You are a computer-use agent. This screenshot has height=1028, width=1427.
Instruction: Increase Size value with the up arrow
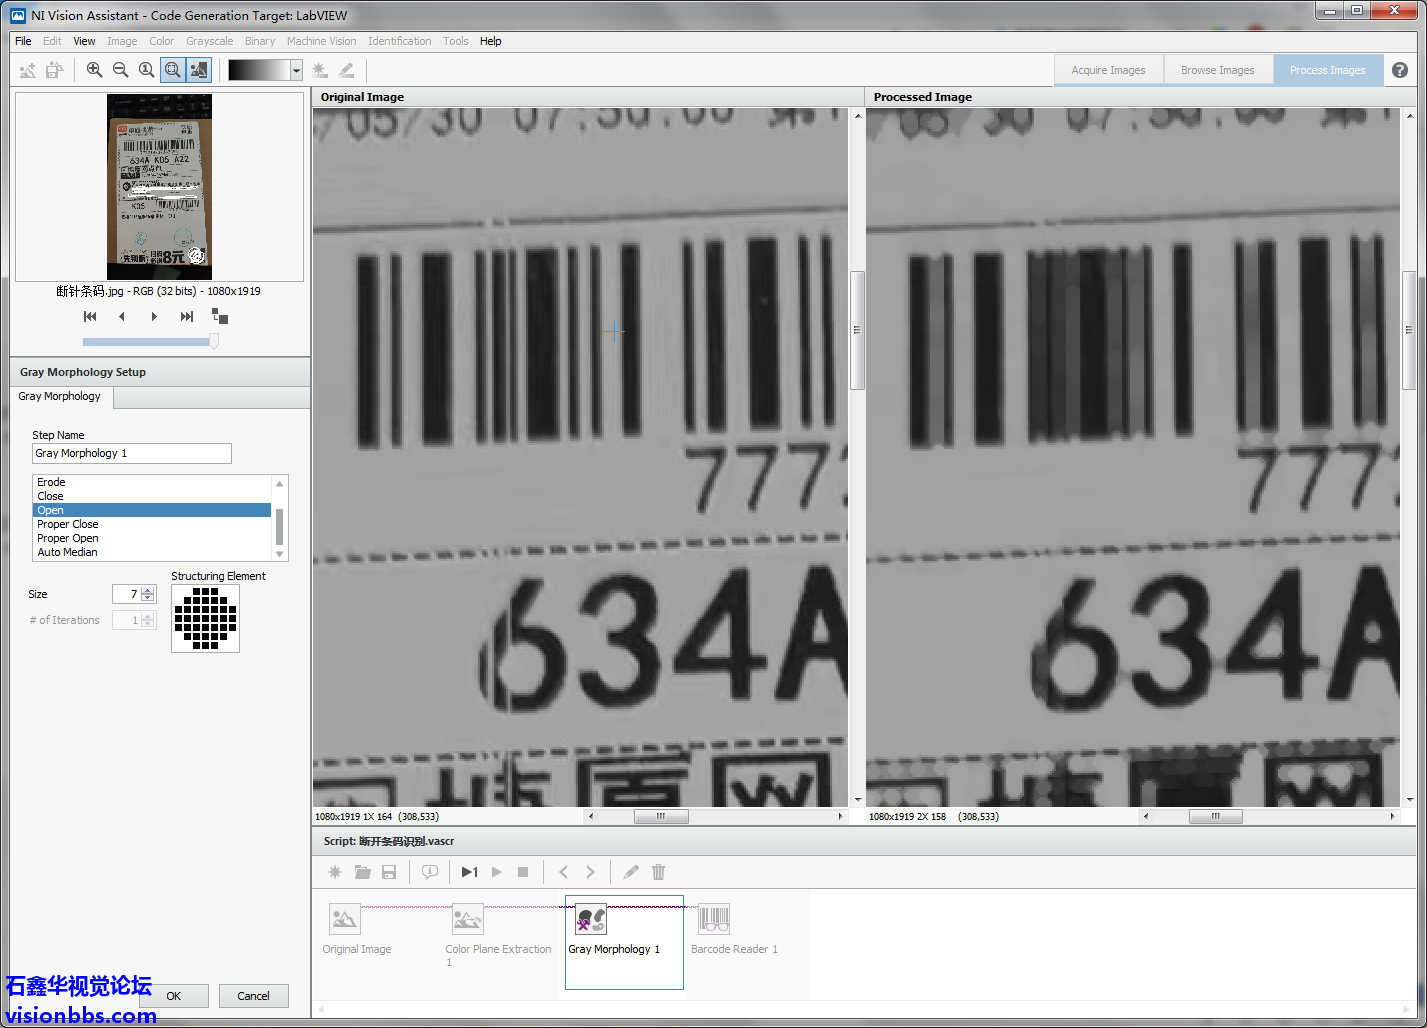coord(148,590)
